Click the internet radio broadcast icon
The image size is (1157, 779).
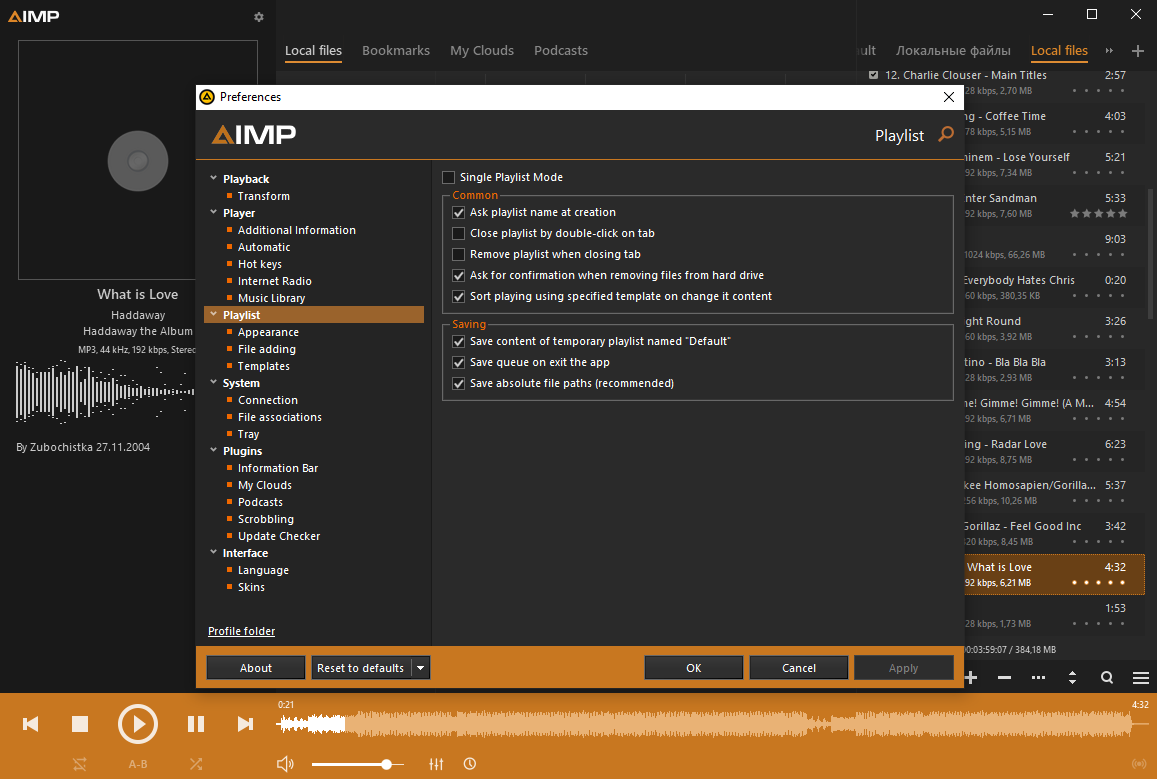point(1139,764)
